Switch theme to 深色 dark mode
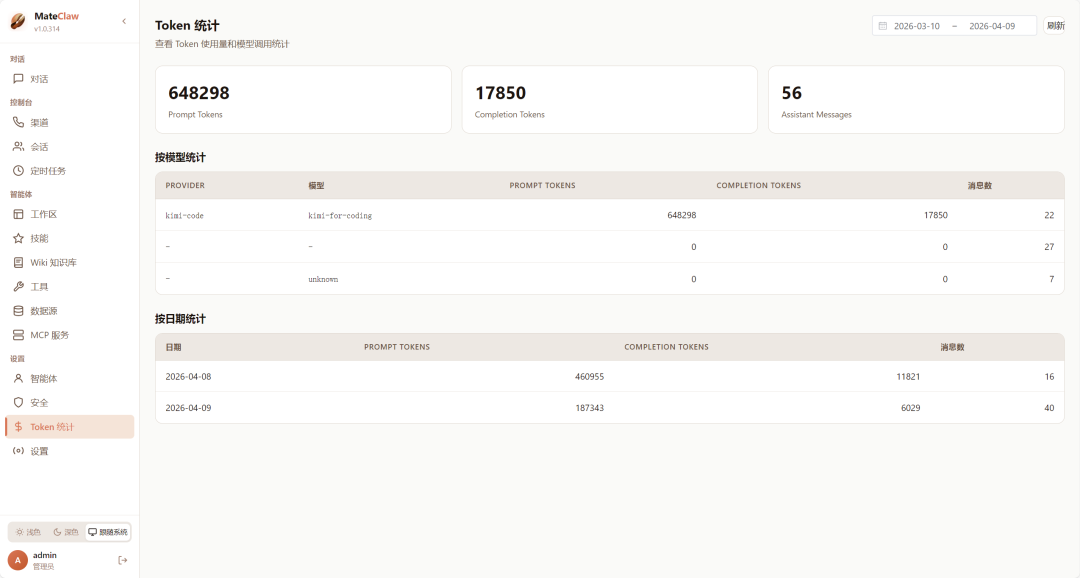The width and height of the screenshot is (1080, 578). (x=65, y=532)
